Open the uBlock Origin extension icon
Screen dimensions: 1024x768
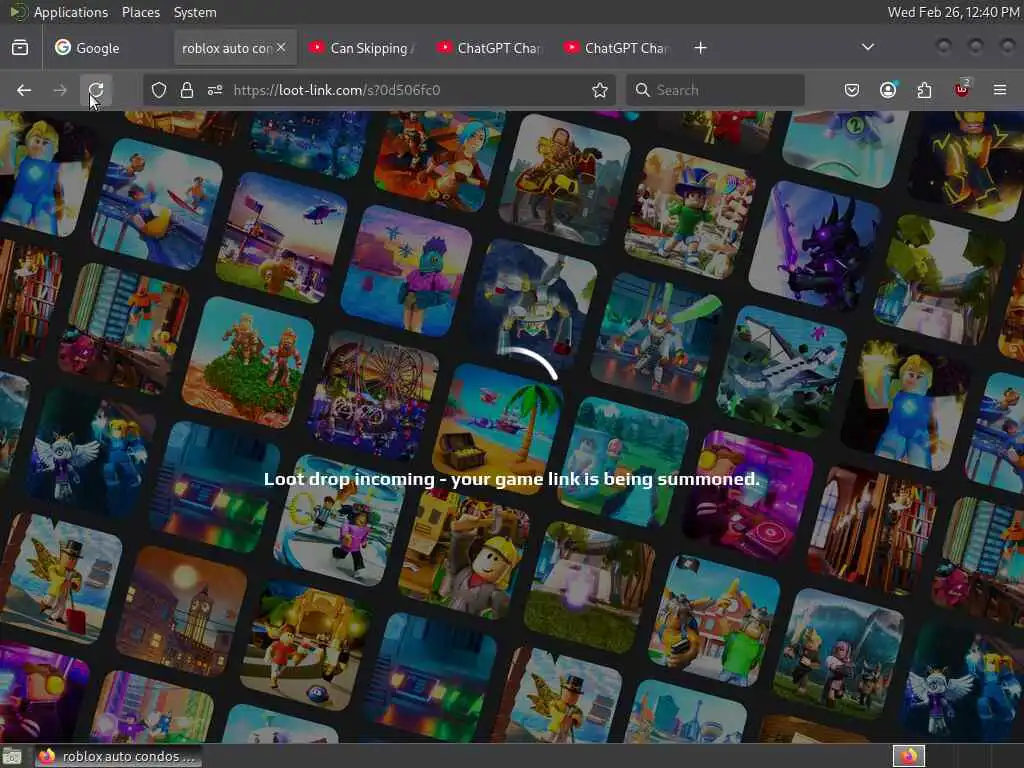(x=962, y=89)
